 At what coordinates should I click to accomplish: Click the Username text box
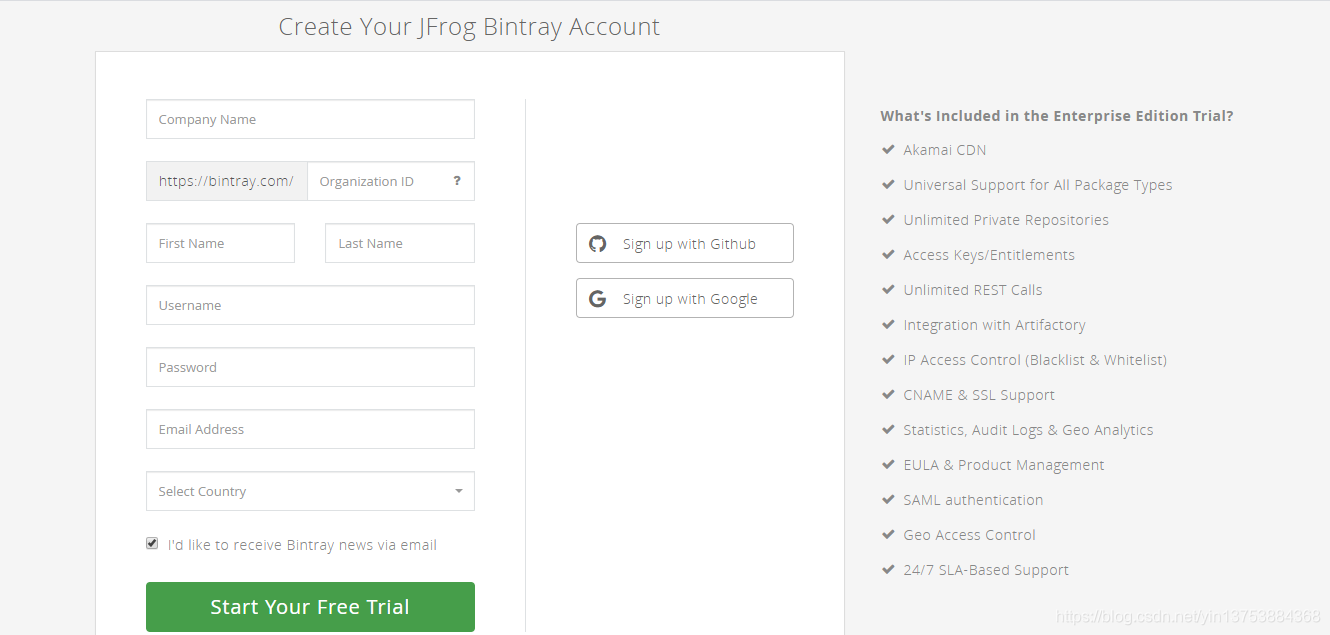[310, 305]
